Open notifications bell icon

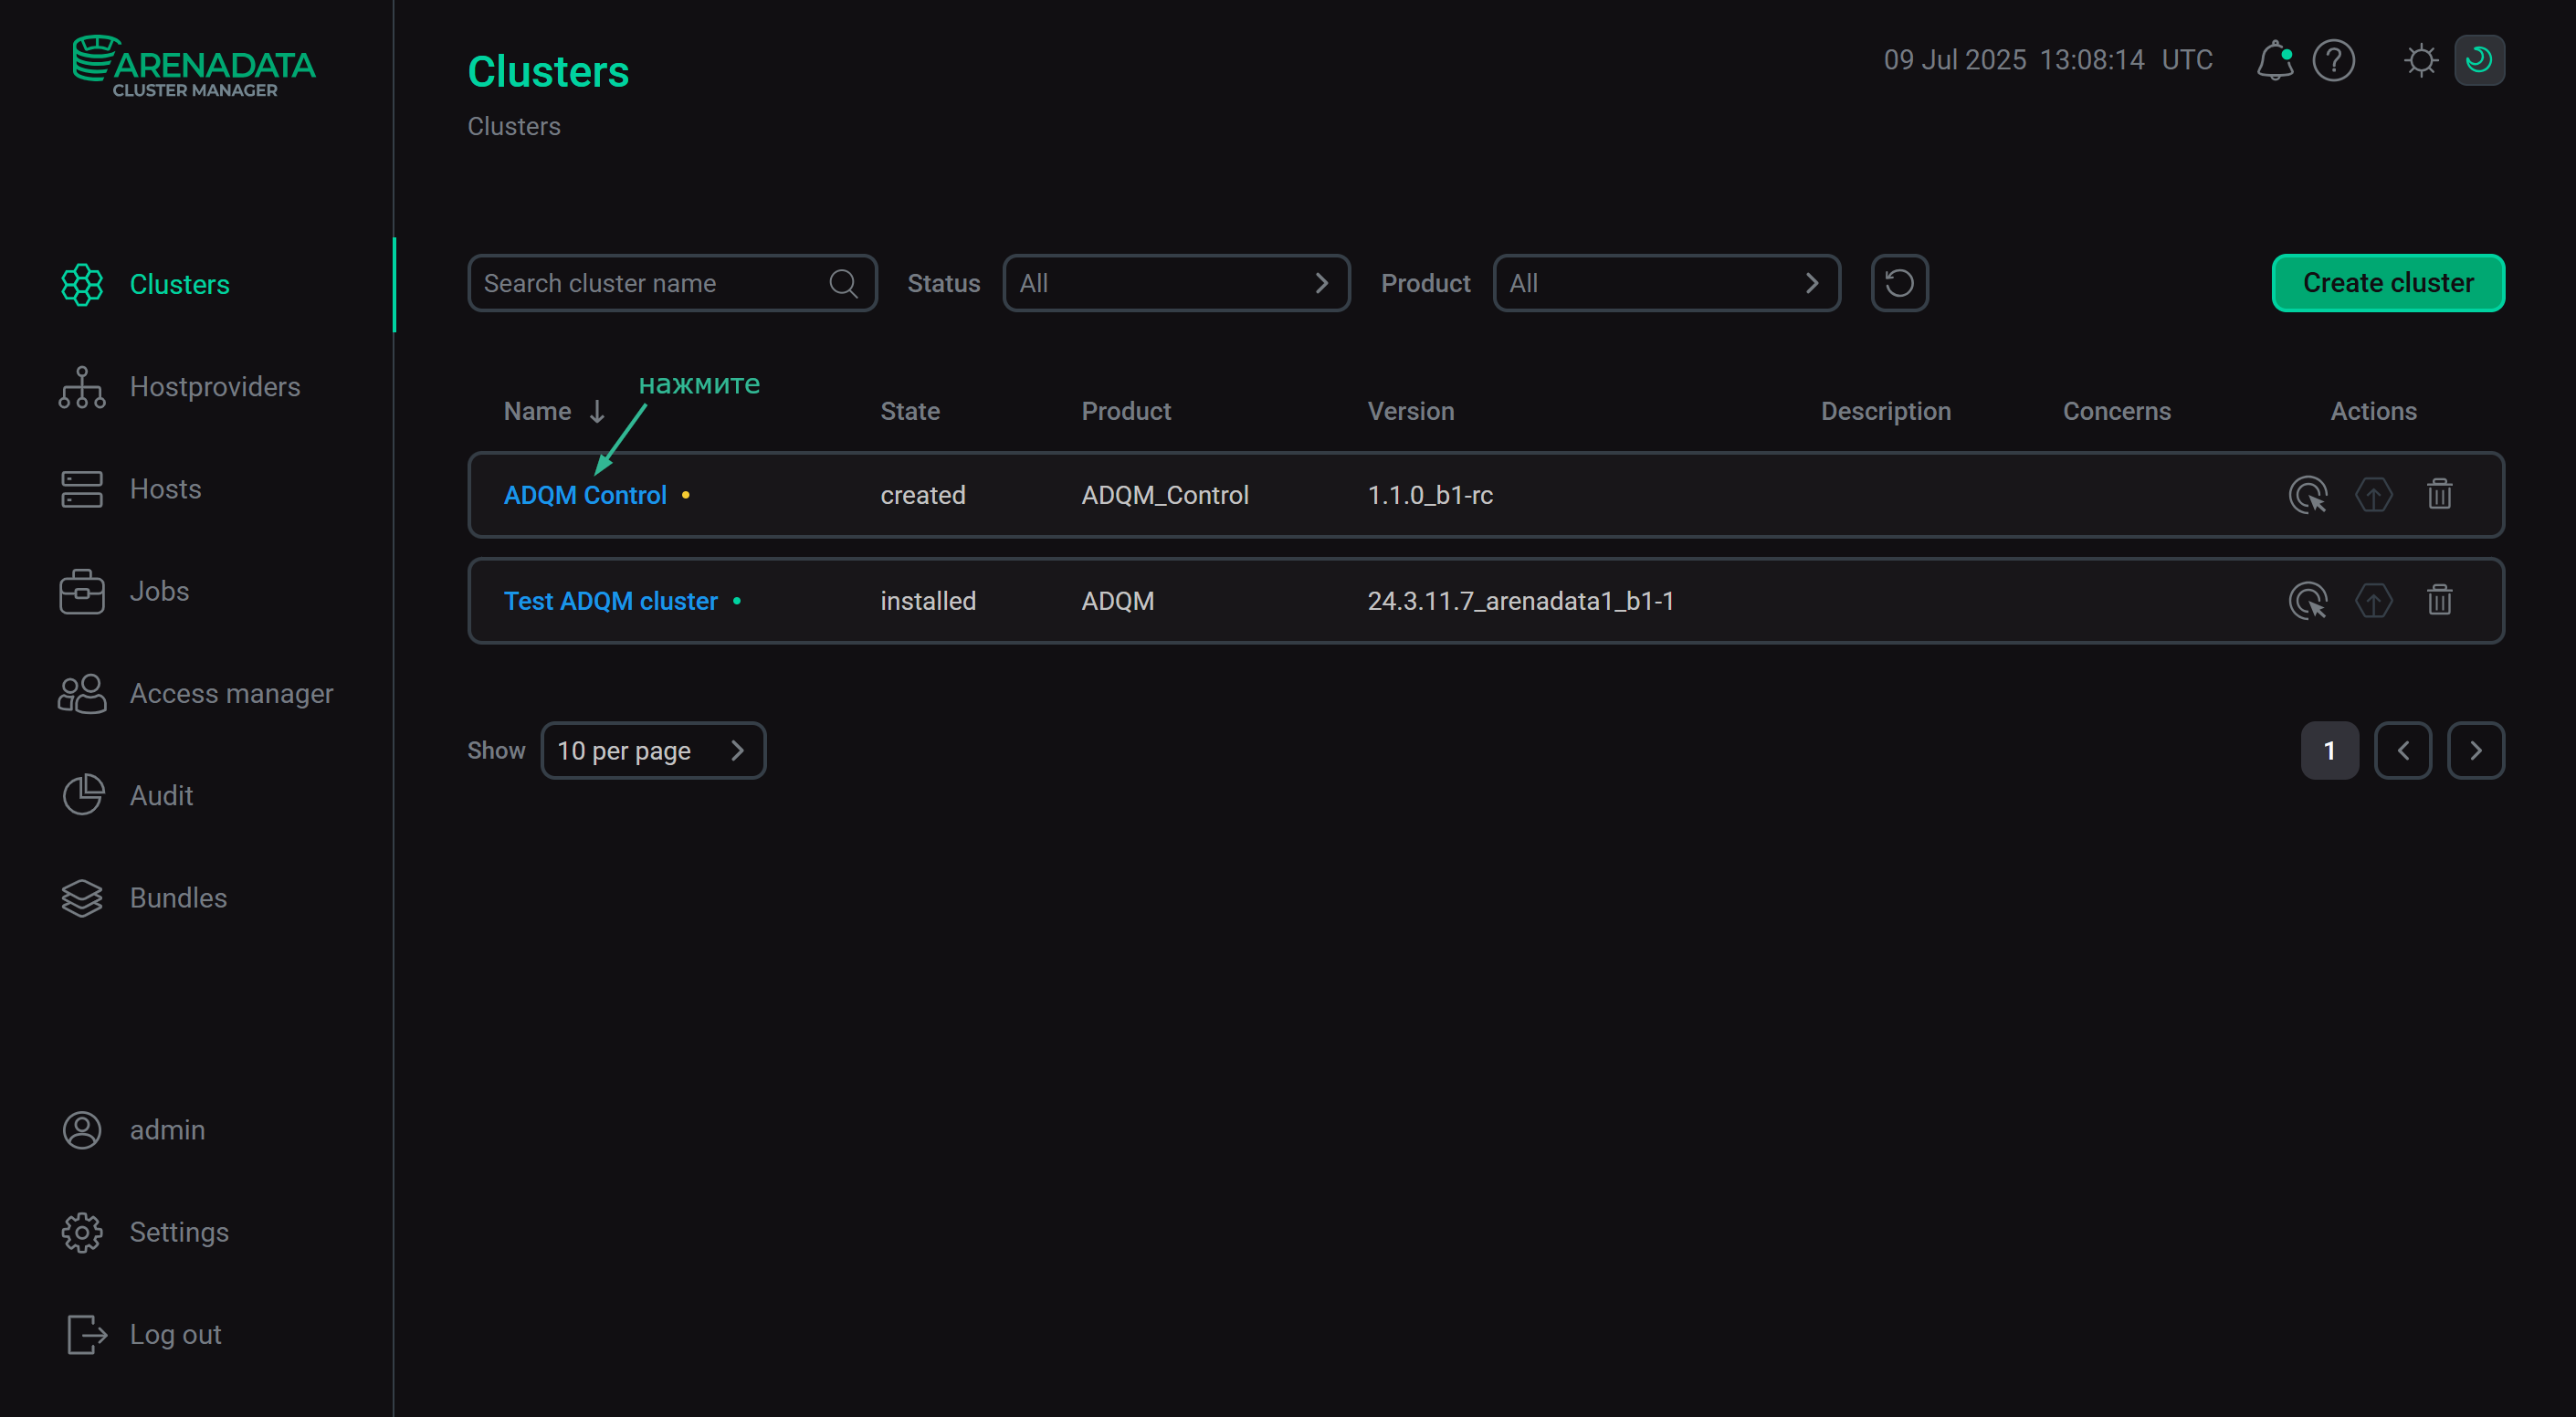pos(2274,60)
